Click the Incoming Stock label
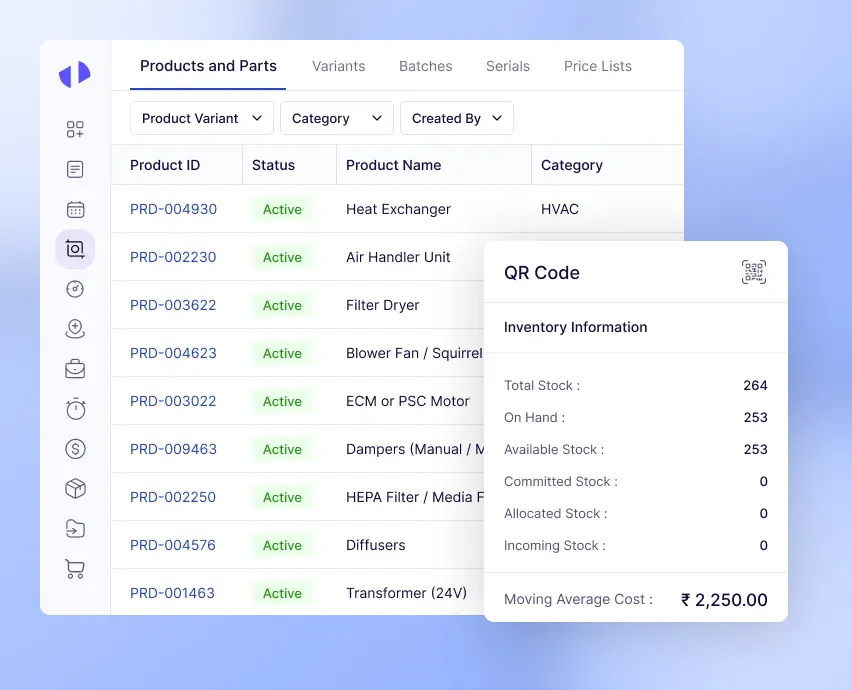The height and width of the screenshot is (690, 852). tap(555, 545)
